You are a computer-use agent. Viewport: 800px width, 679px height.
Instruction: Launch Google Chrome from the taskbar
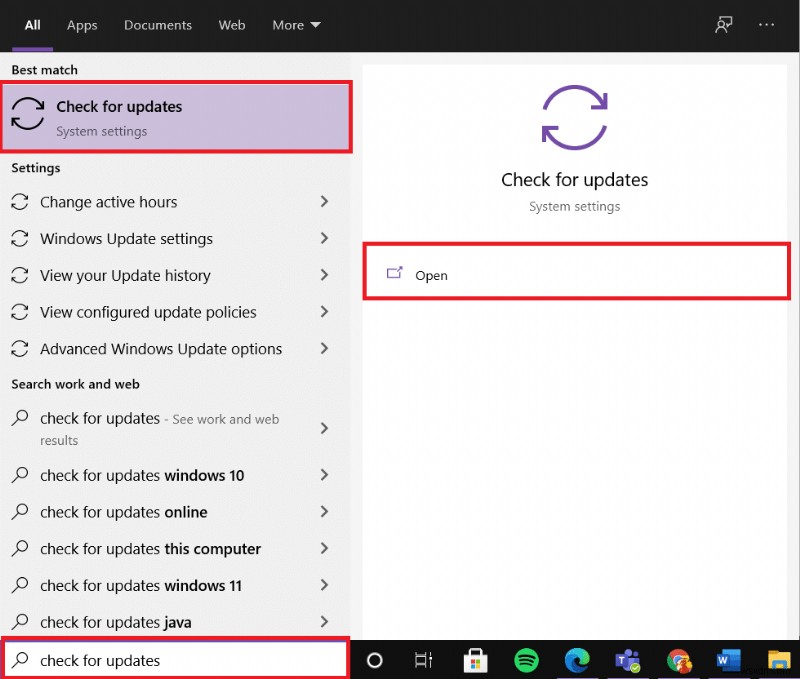(x=679, y=660)
